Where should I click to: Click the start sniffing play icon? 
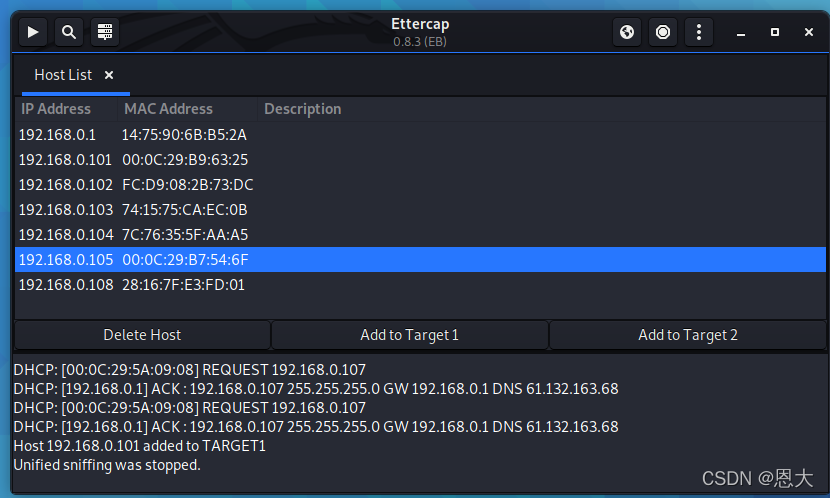click(x=33, y=32)
